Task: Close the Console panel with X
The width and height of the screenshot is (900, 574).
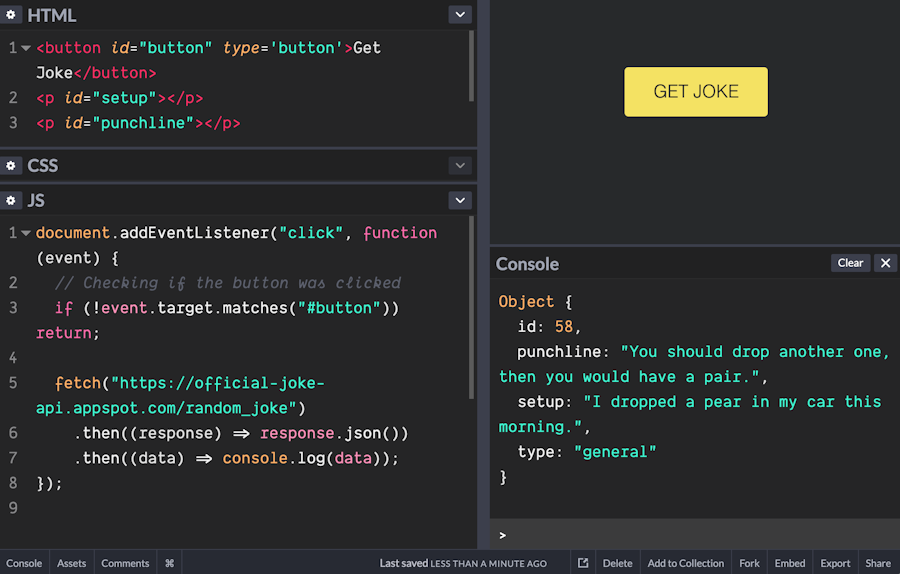Action: click(885, 263)
